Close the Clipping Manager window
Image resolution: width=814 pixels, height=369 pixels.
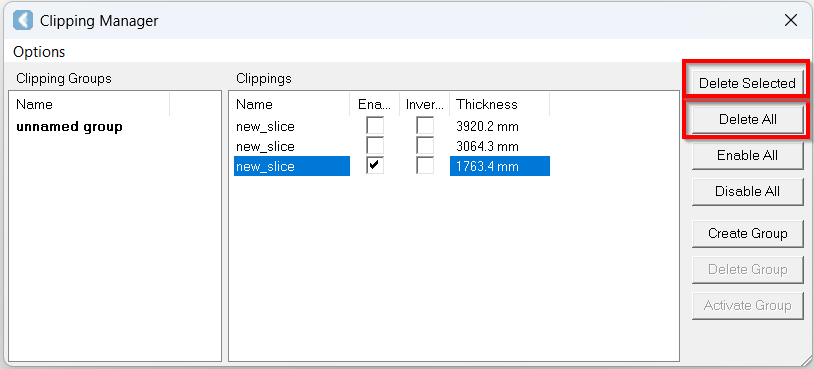click(791, 21)
